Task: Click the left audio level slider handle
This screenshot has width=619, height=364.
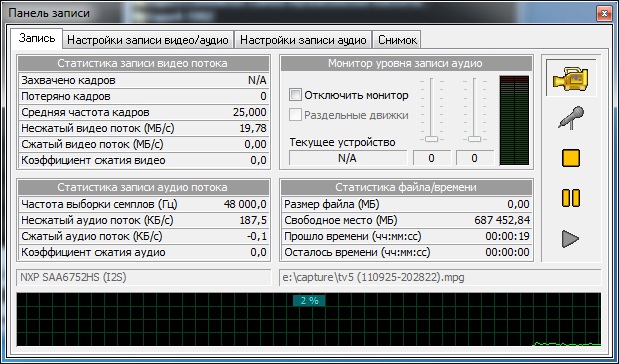Action: [431, 139]
